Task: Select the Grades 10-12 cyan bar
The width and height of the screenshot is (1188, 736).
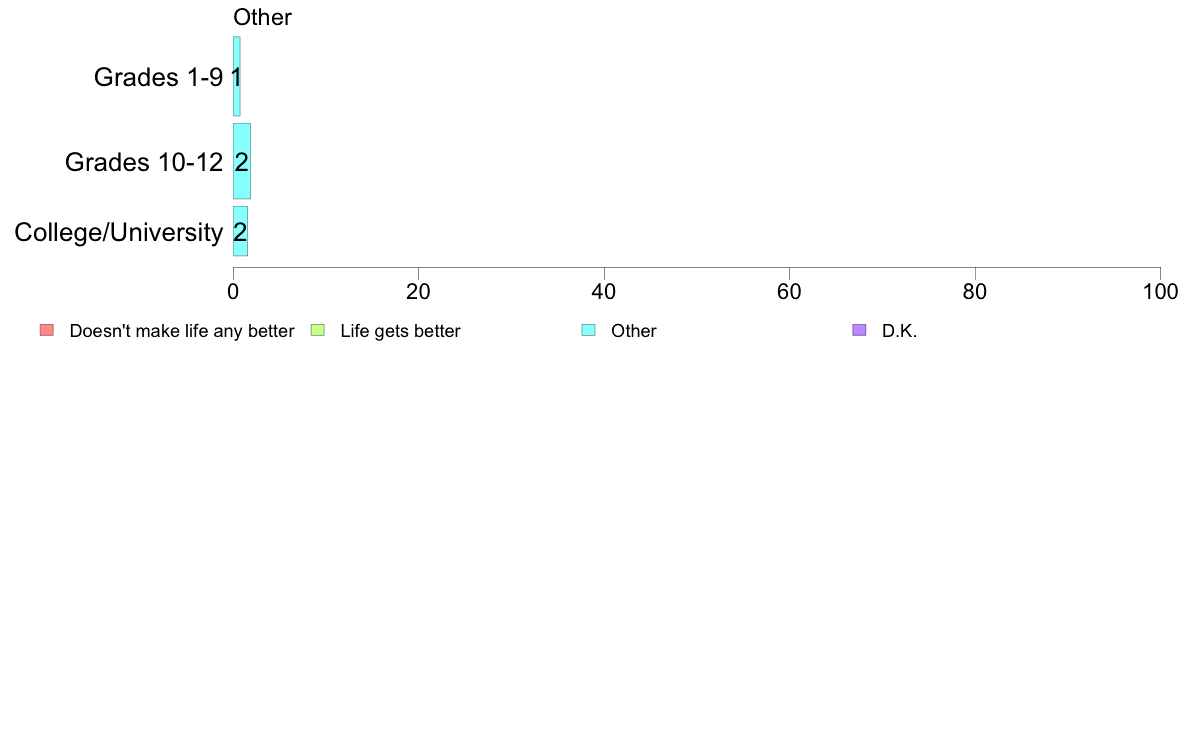Action: pos(242,161)
